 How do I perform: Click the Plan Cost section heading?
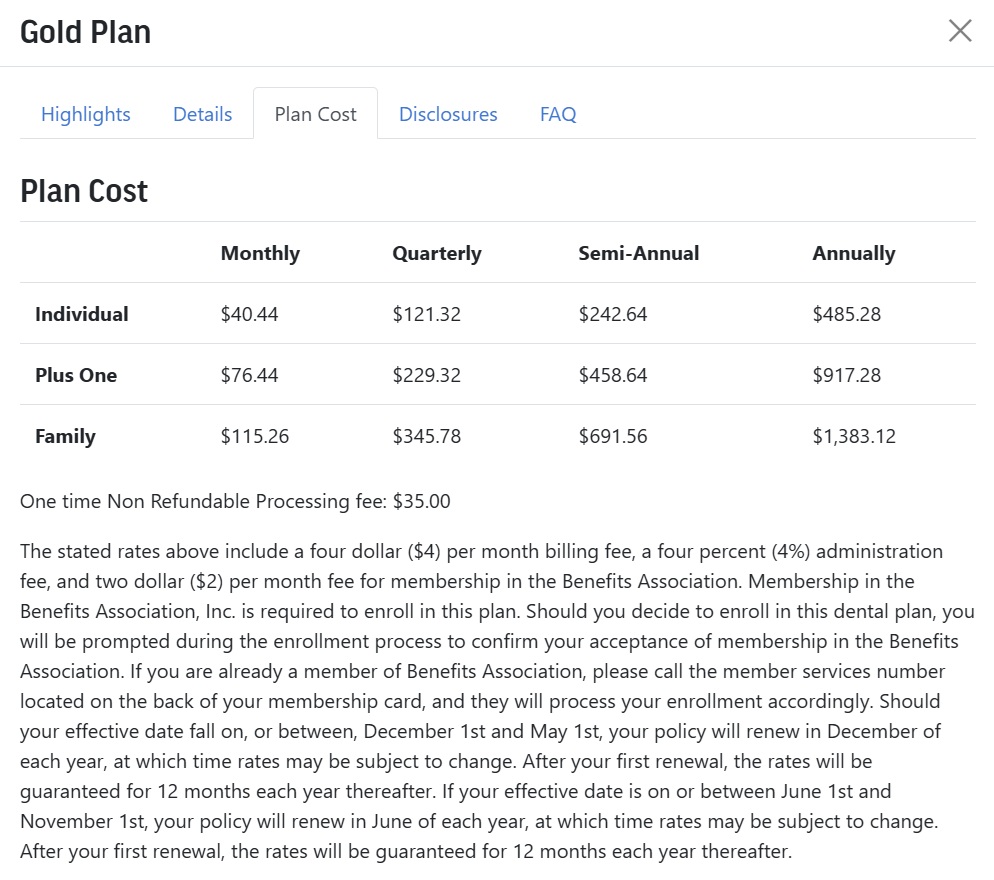(84, 191)
